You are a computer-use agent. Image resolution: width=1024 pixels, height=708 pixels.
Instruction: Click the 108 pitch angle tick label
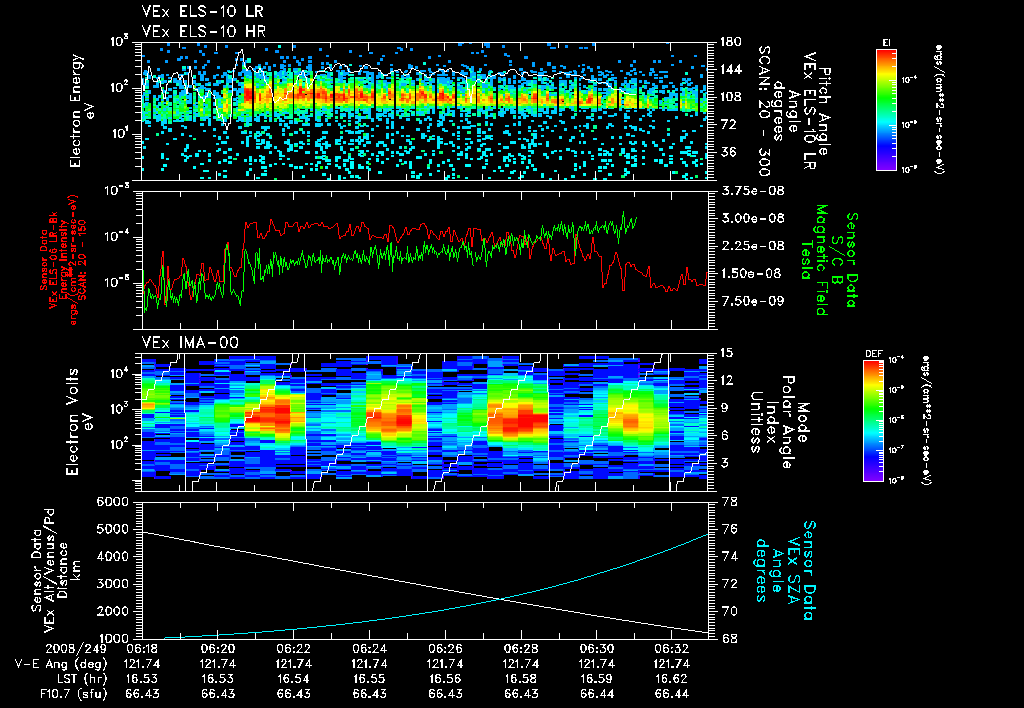coord(731,97)
